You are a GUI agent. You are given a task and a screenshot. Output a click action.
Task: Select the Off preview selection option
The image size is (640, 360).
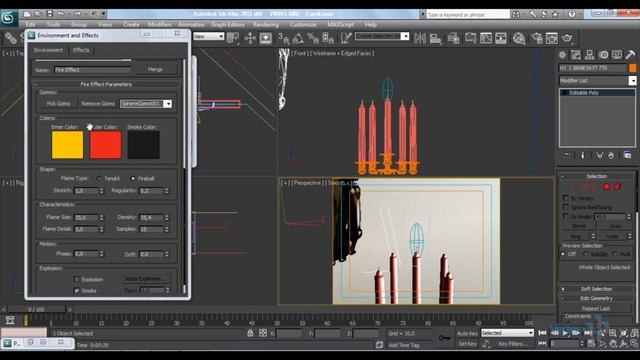(564, 254)
